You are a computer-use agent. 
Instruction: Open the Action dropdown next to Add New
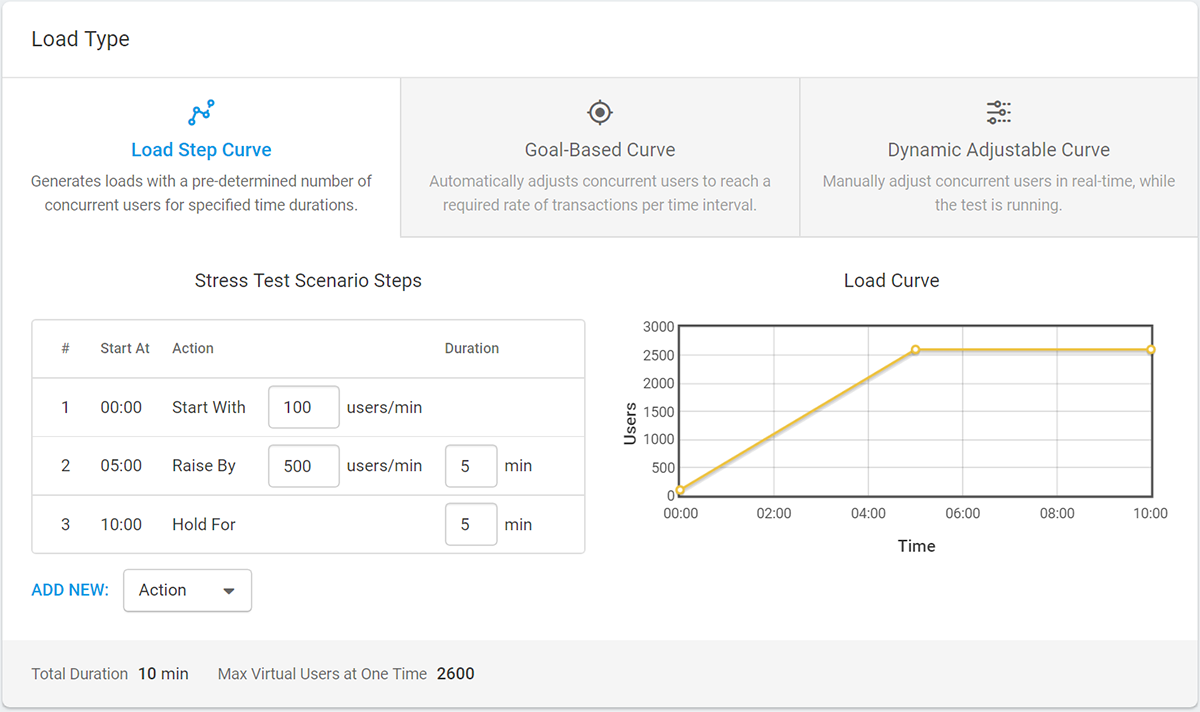(x=187, y=590)
